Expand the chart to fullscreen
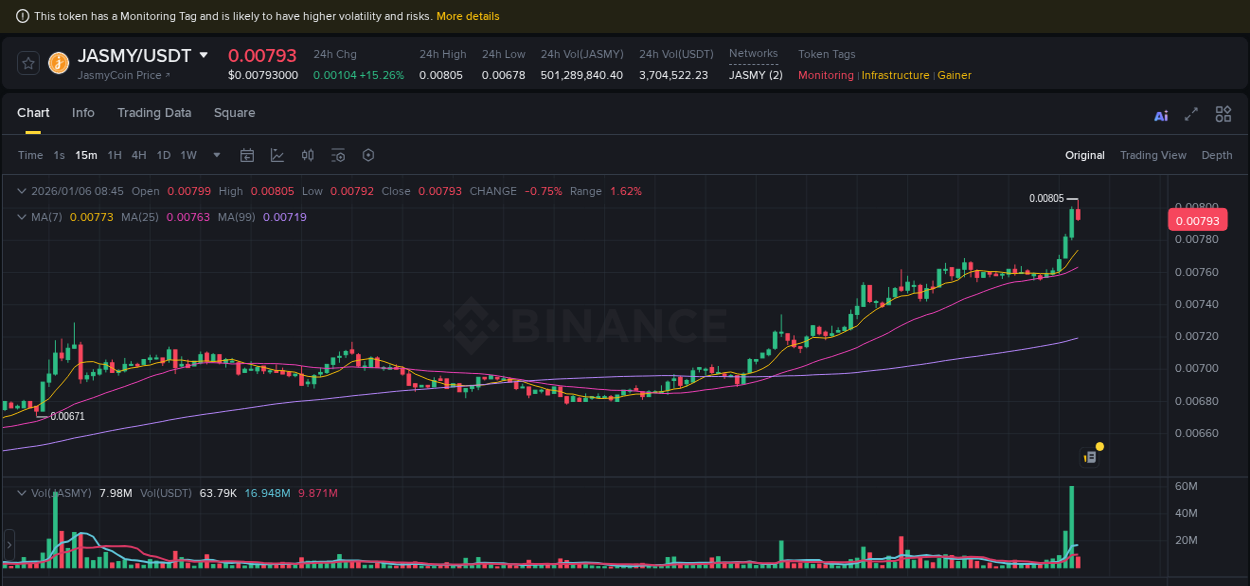1250x586 pixels. [1191, 114]
